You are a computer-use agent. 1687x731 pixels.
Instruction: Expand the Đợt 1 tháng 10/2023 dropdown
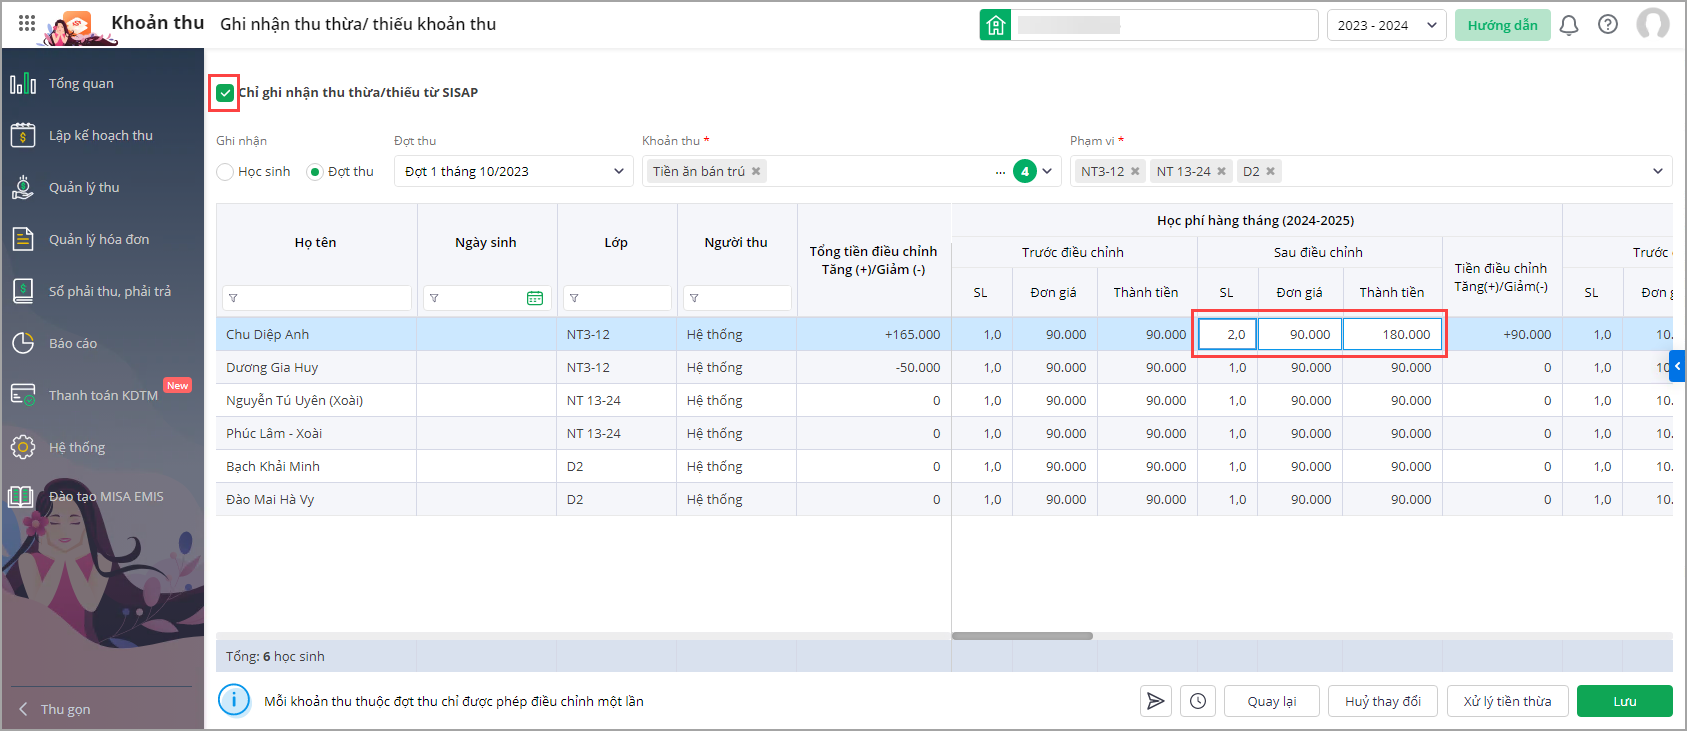[513, 171]
